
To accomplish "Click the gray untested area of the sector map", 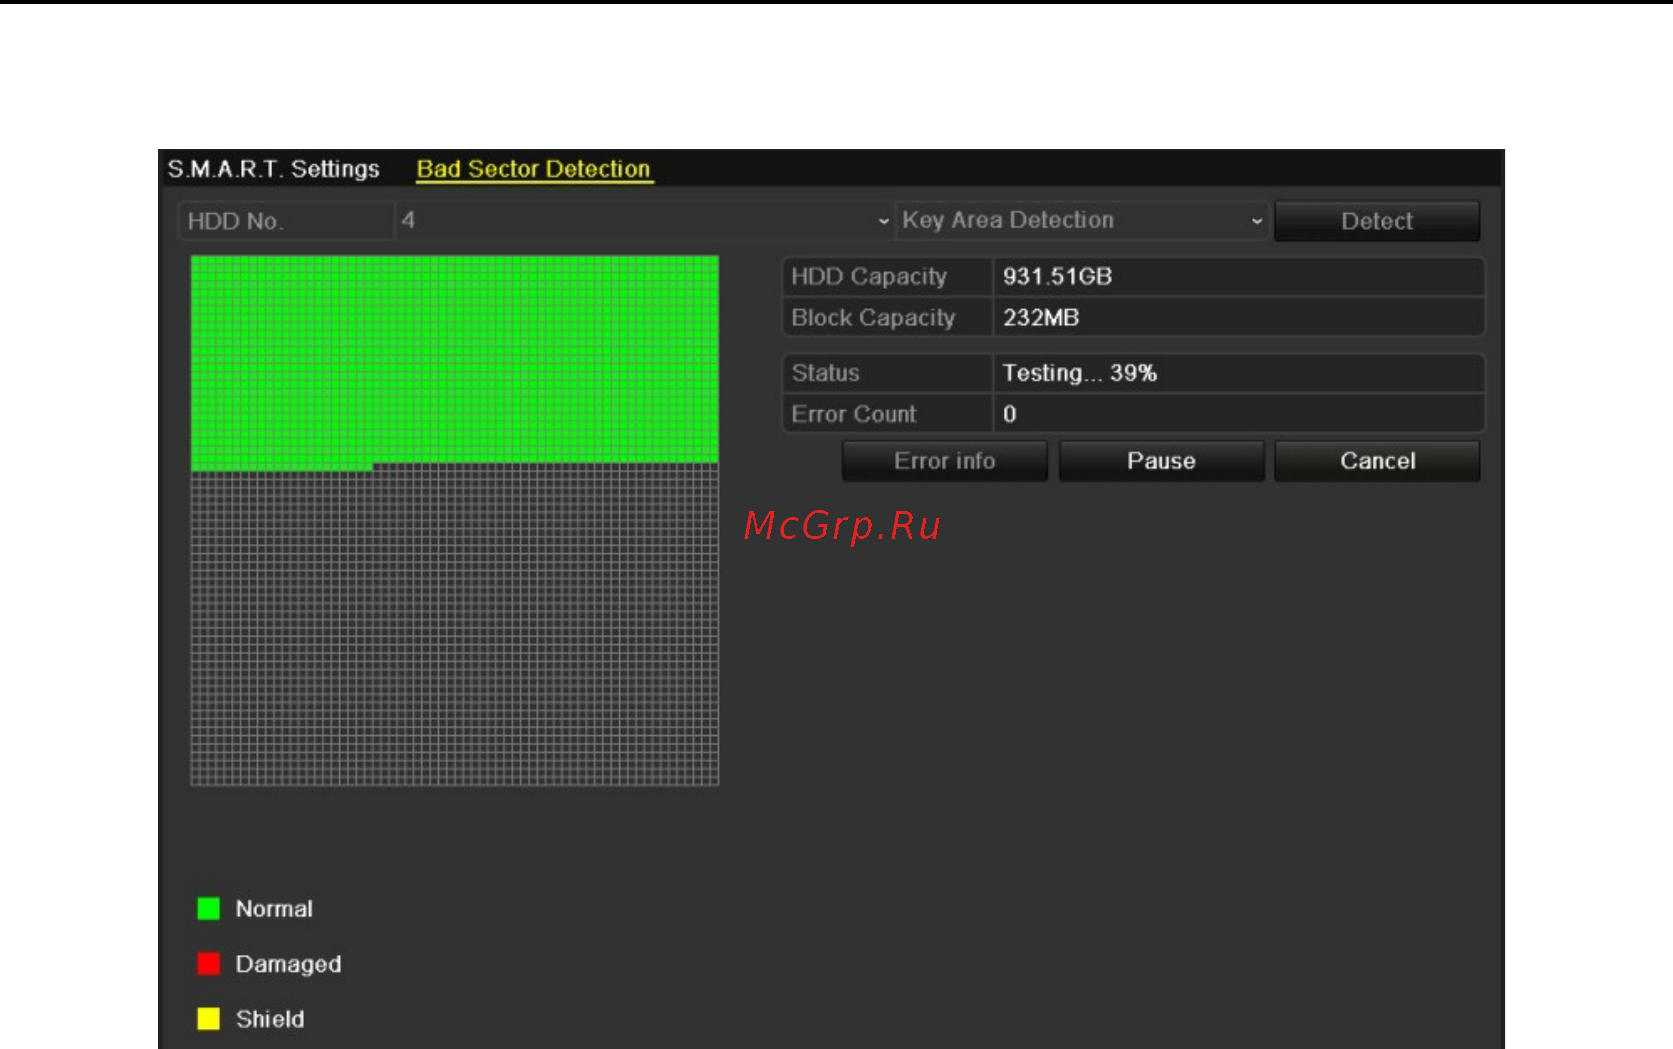I will [x=454, y=625].
